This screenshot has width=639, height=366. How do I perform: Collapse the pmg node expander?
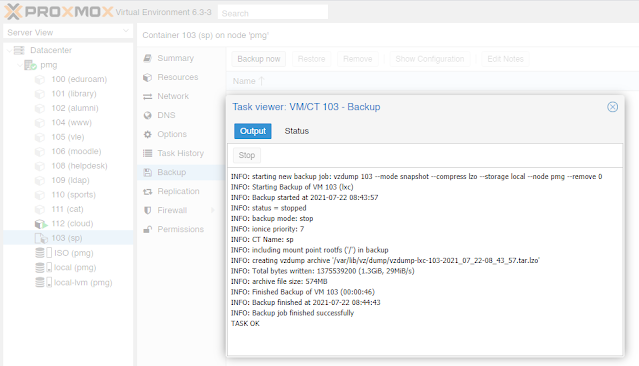tap(20, 65)
